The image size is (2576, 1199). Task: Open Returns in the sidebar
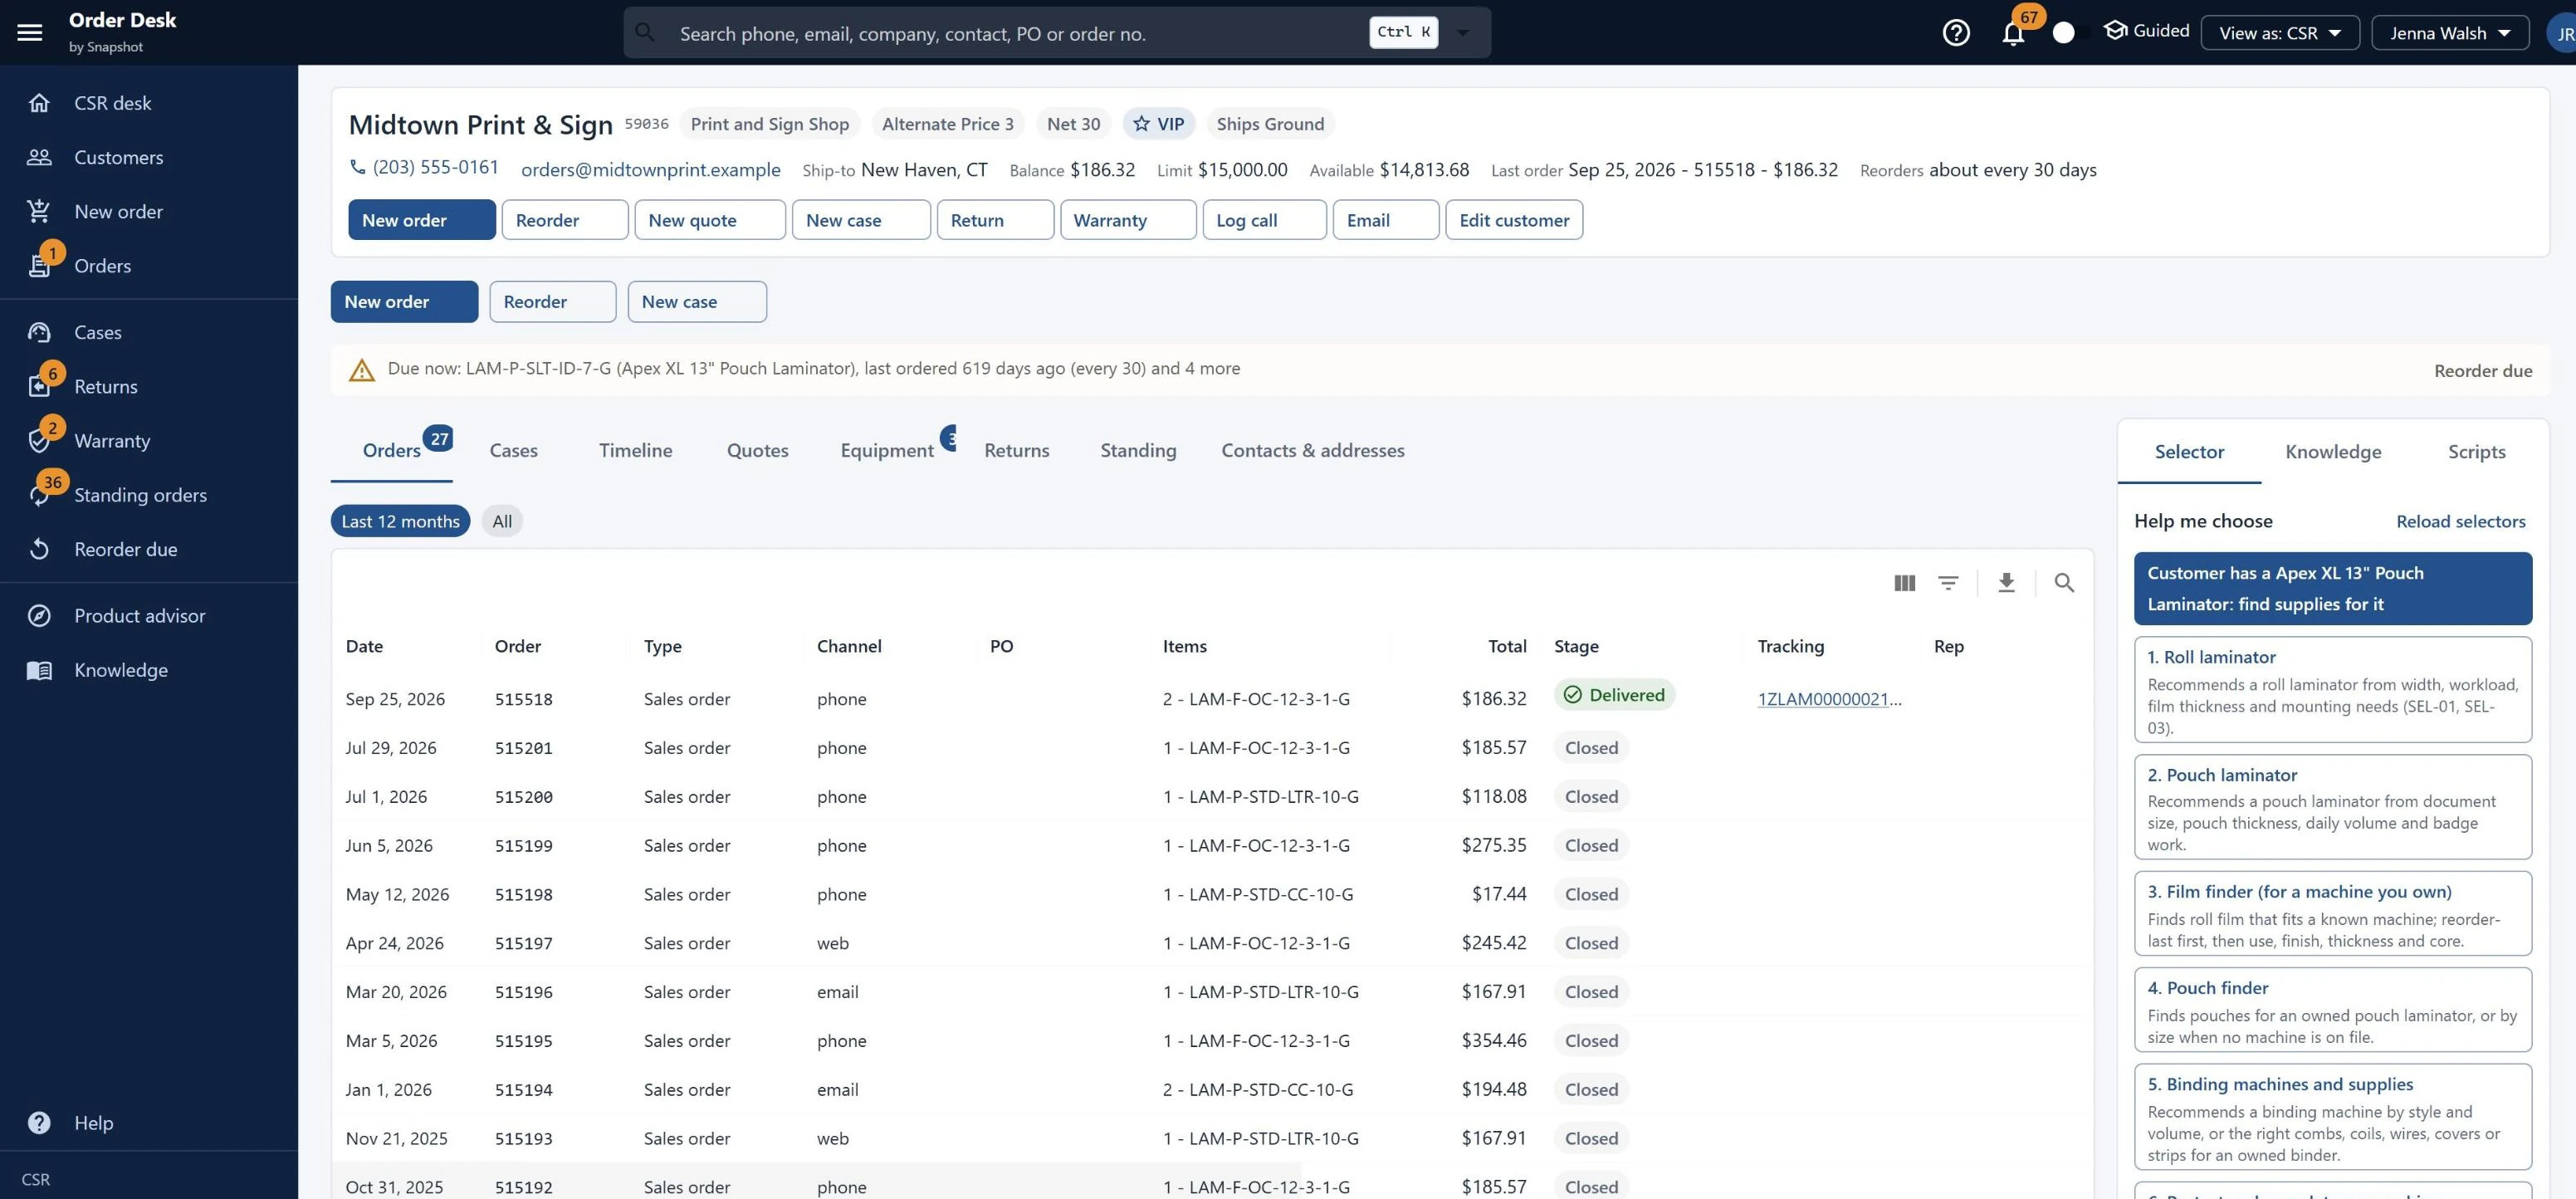(x=149, y=386)
